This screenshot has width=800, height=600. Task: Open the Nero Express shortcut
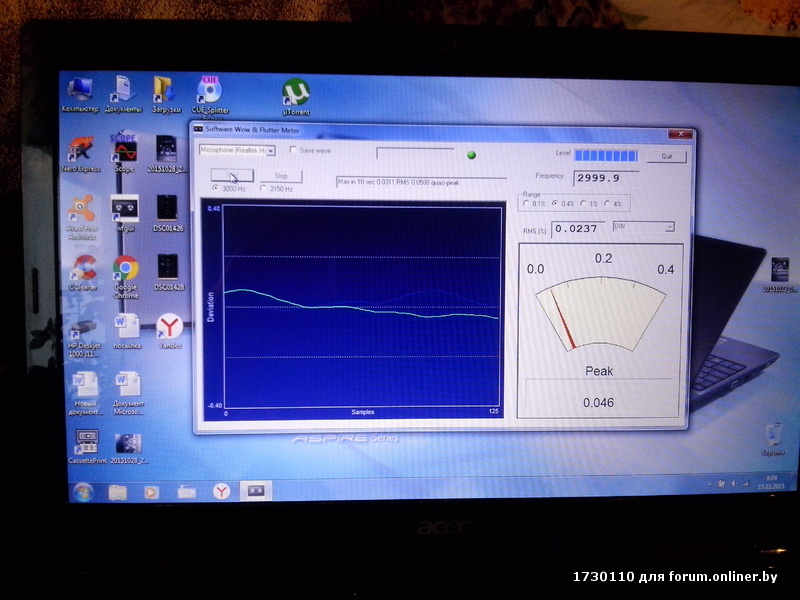tap(83, 152)
